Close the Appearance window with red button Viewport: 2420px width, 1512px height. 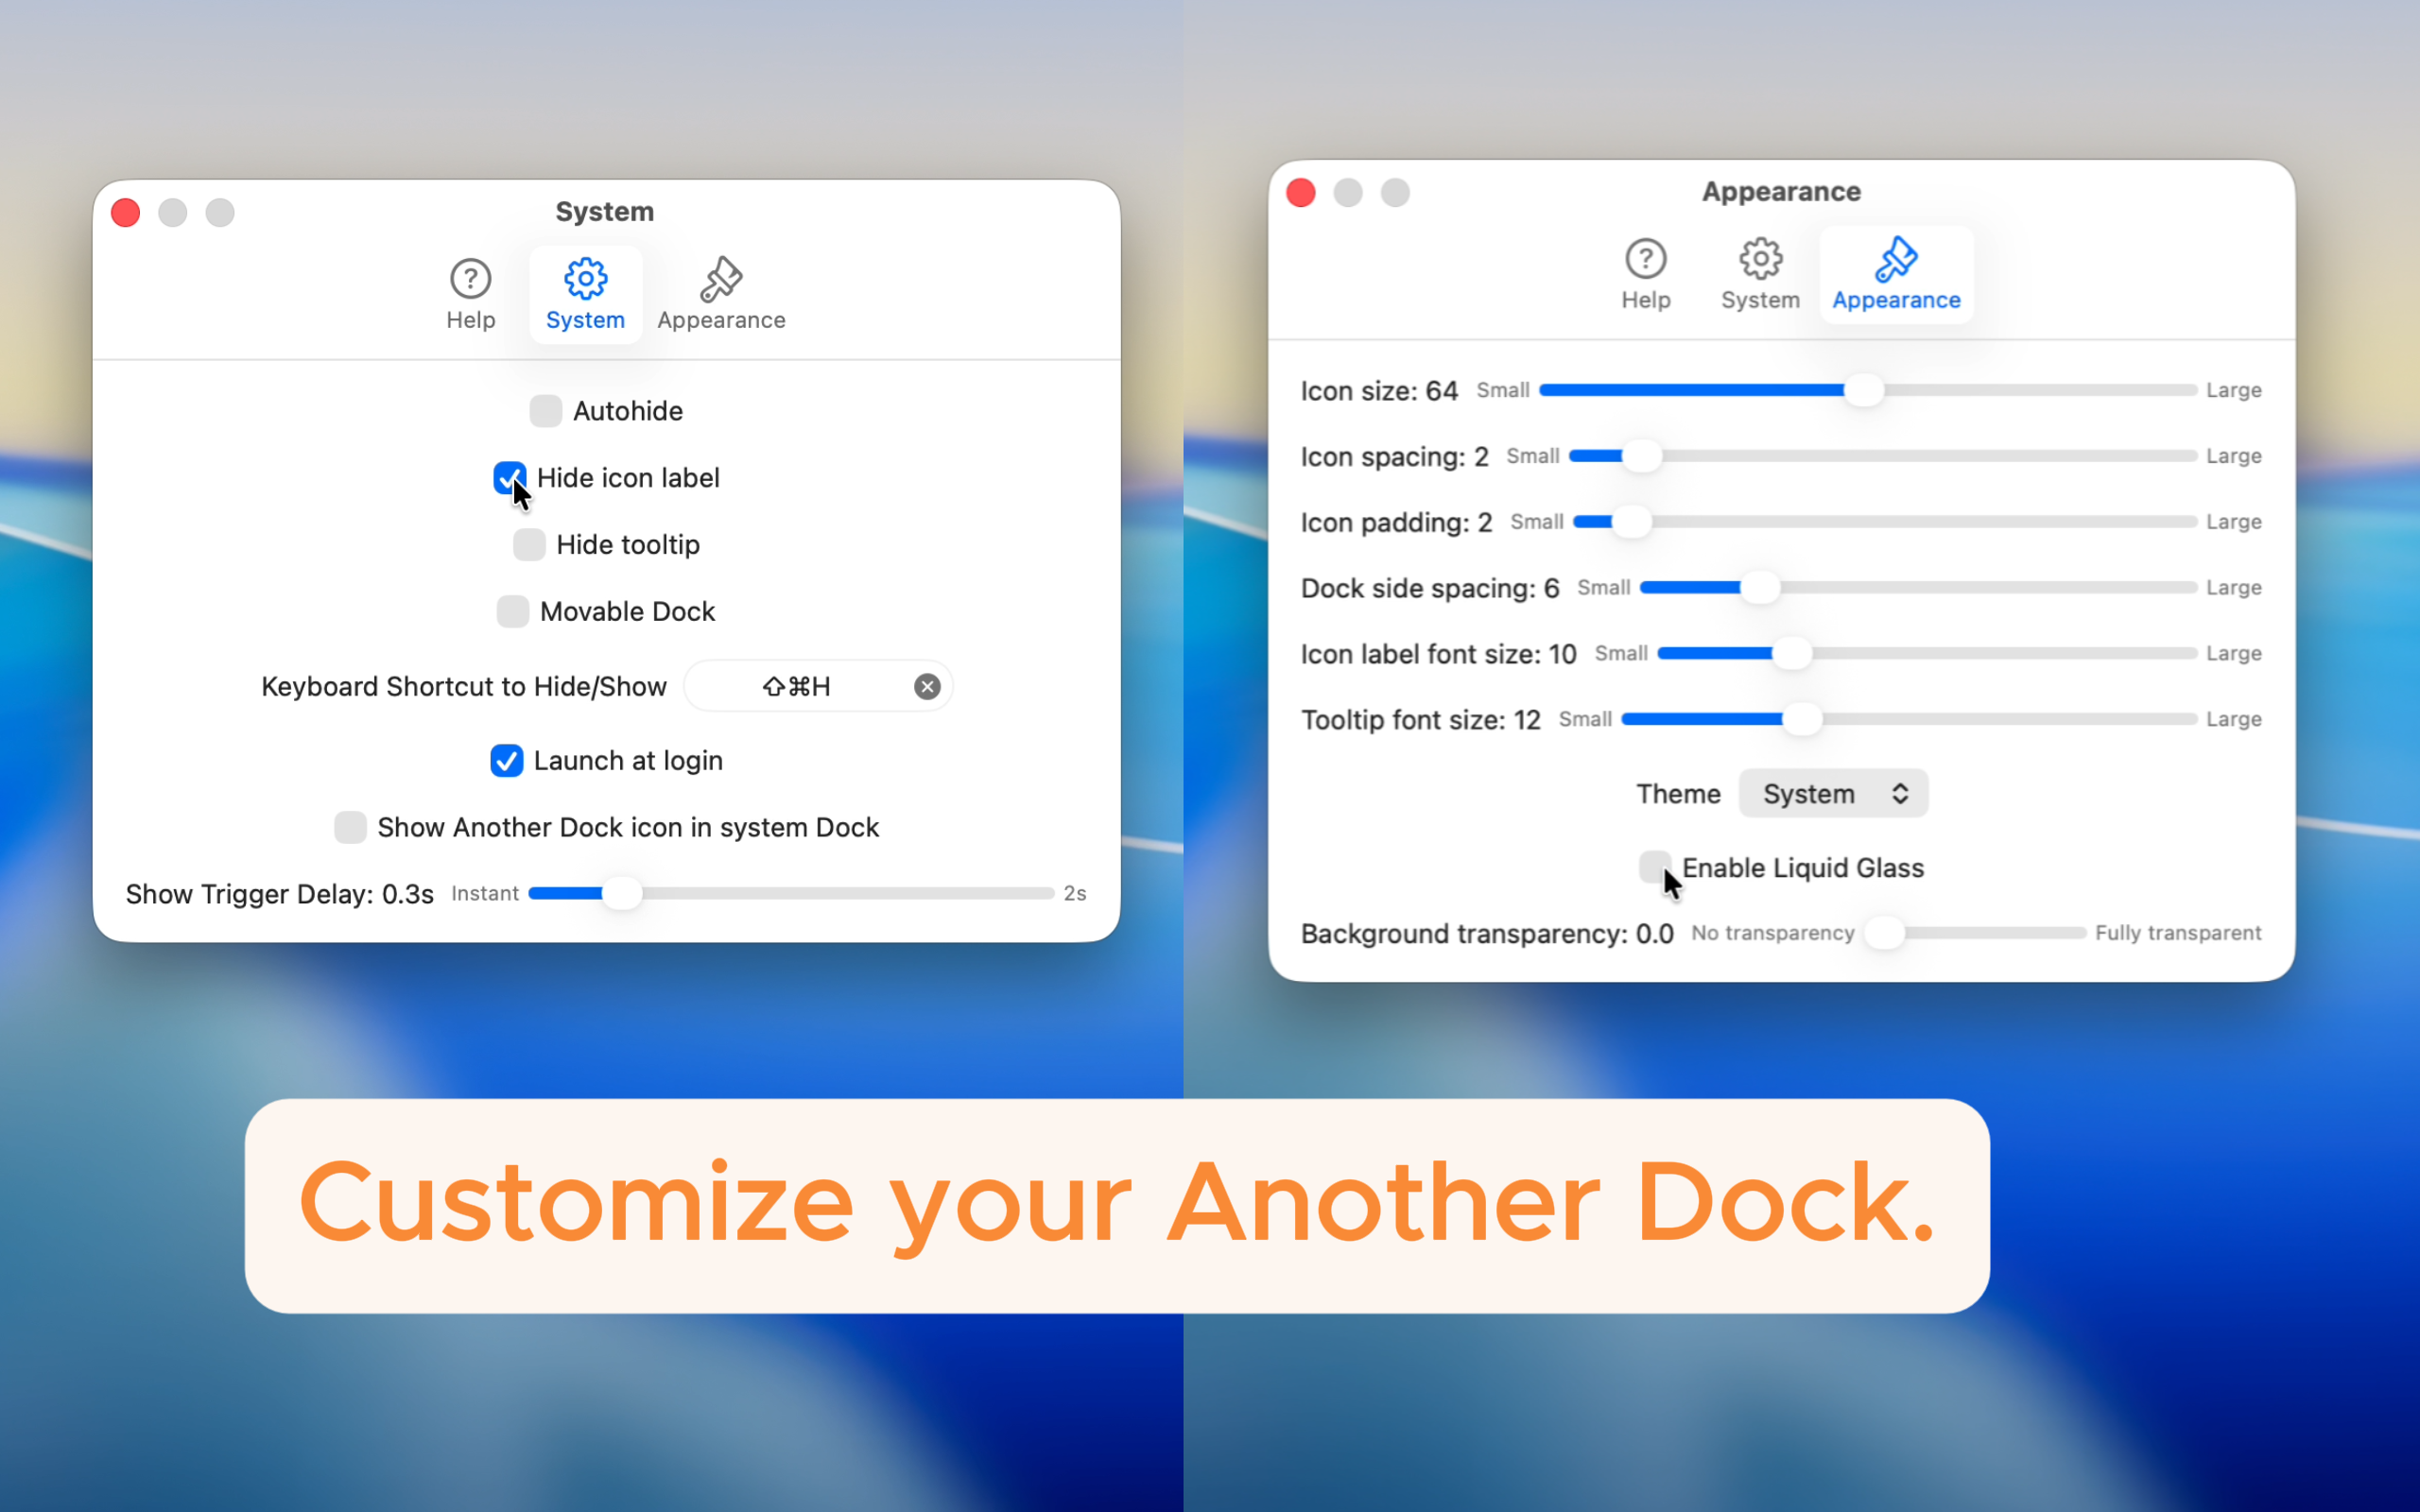click(1300, 192)
